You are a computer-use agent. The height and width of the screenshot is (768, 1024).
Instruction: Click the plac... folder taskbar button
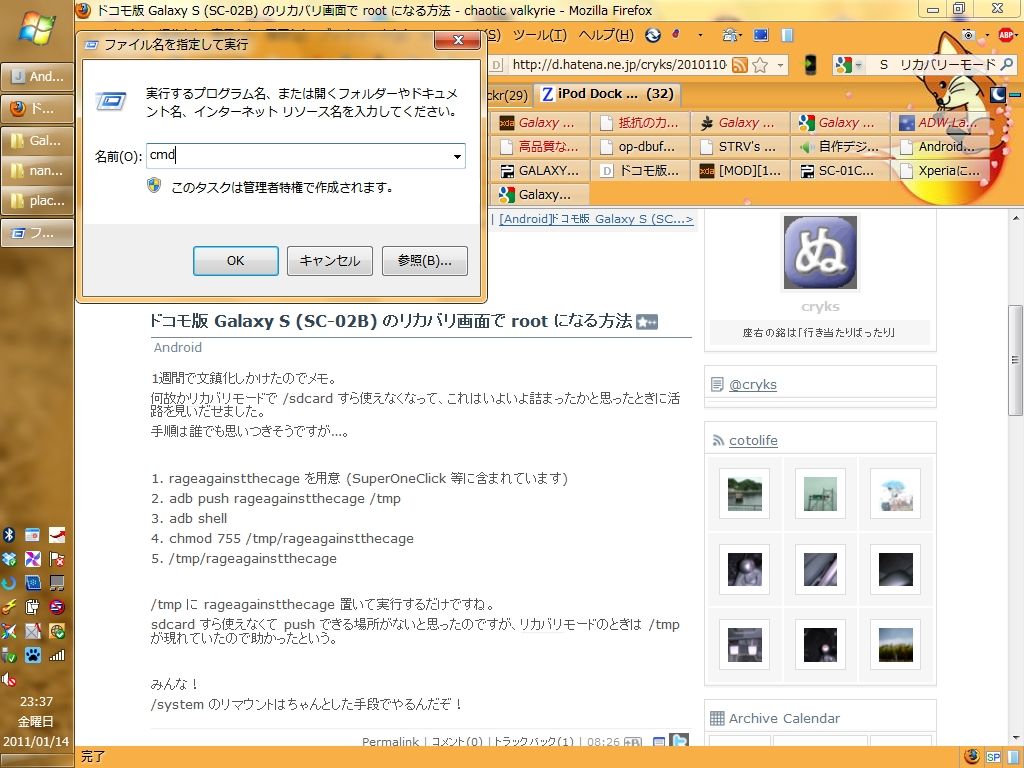click(x=37, y=200)
